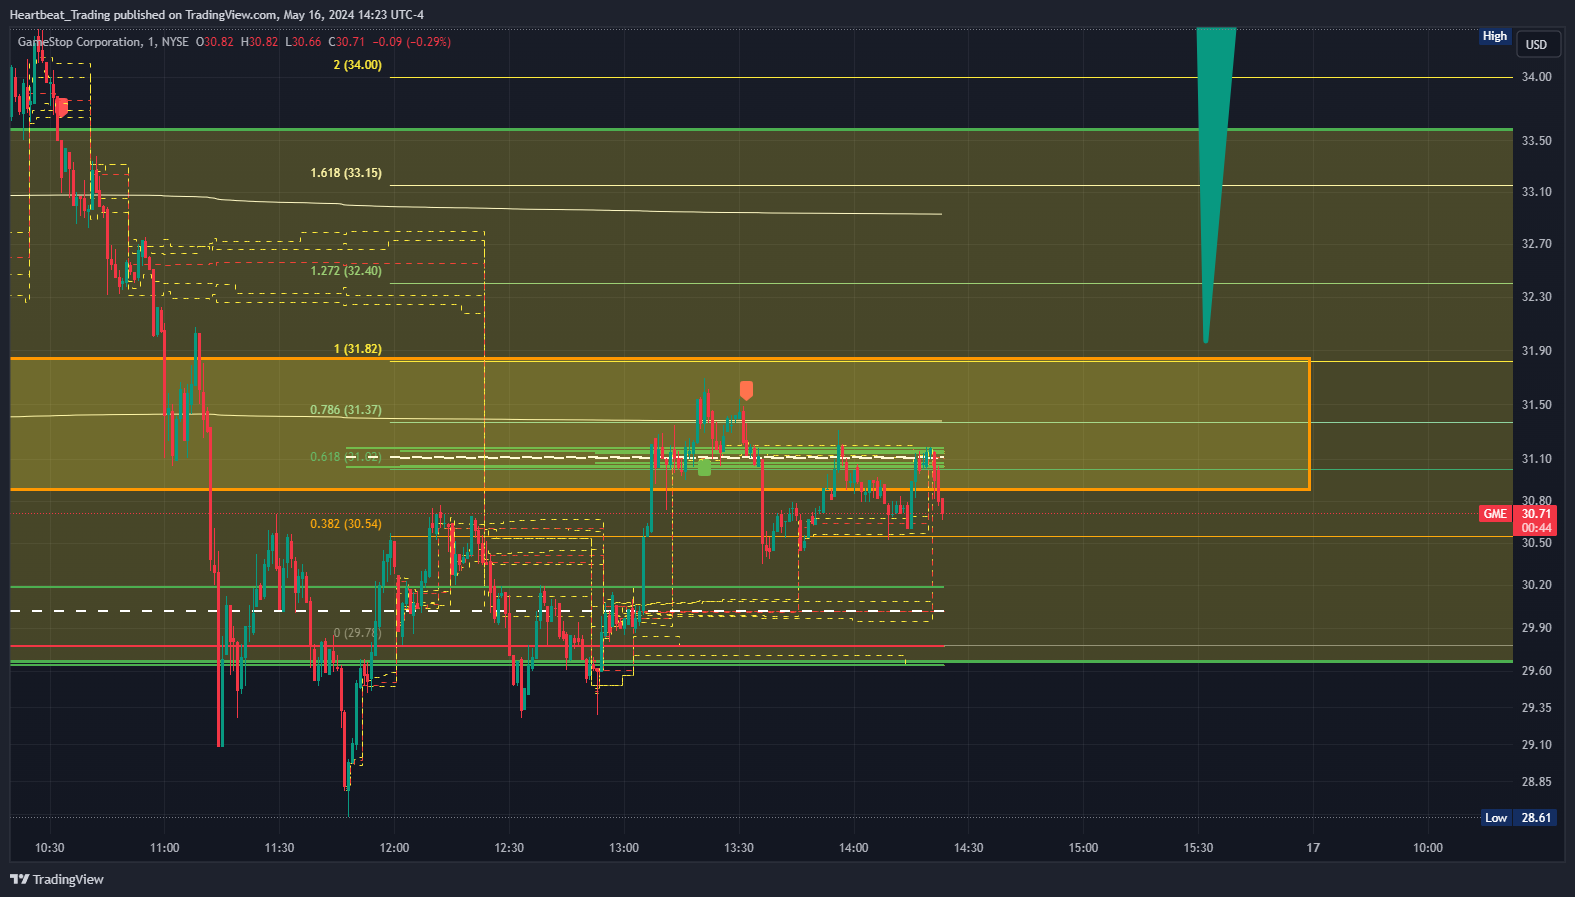Select the Fibonacci label 1.272 (32.40)
1575x897 pixels.
(346, 271)
